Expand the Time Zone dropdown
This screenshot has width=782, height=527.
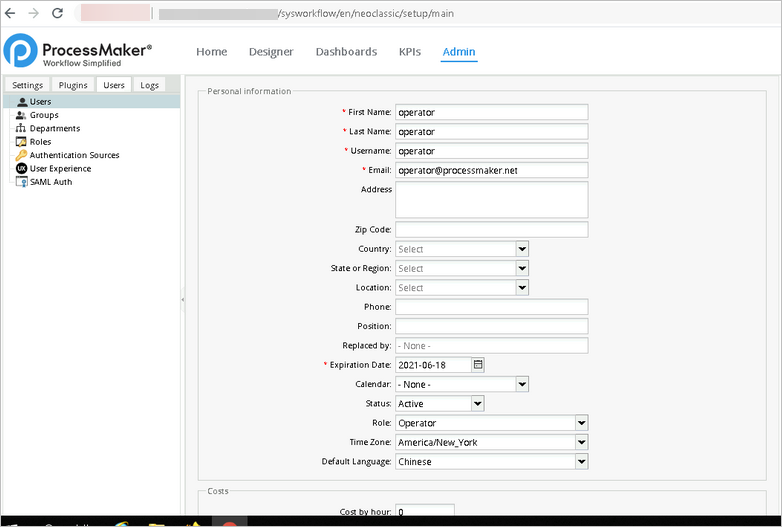pos(581,442)
